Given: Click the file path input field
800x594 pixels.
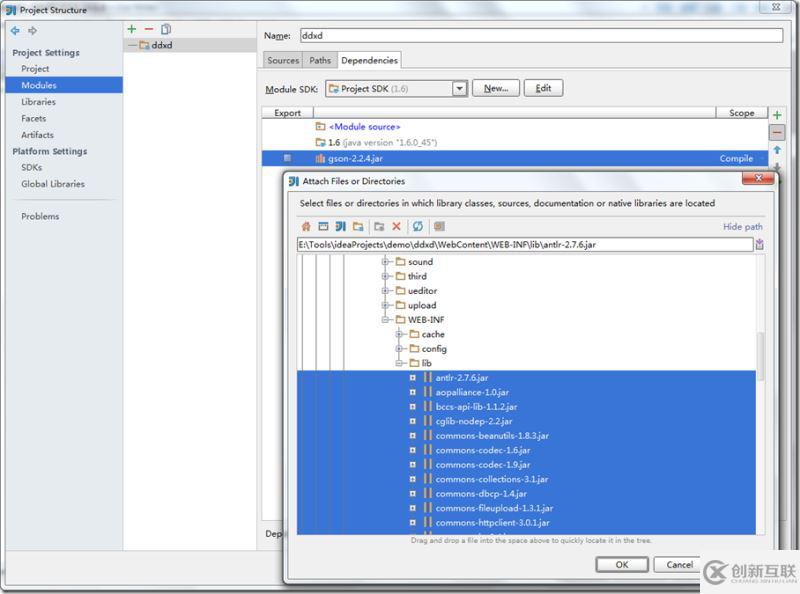Looking at the screenshot, I should point(525,244).
